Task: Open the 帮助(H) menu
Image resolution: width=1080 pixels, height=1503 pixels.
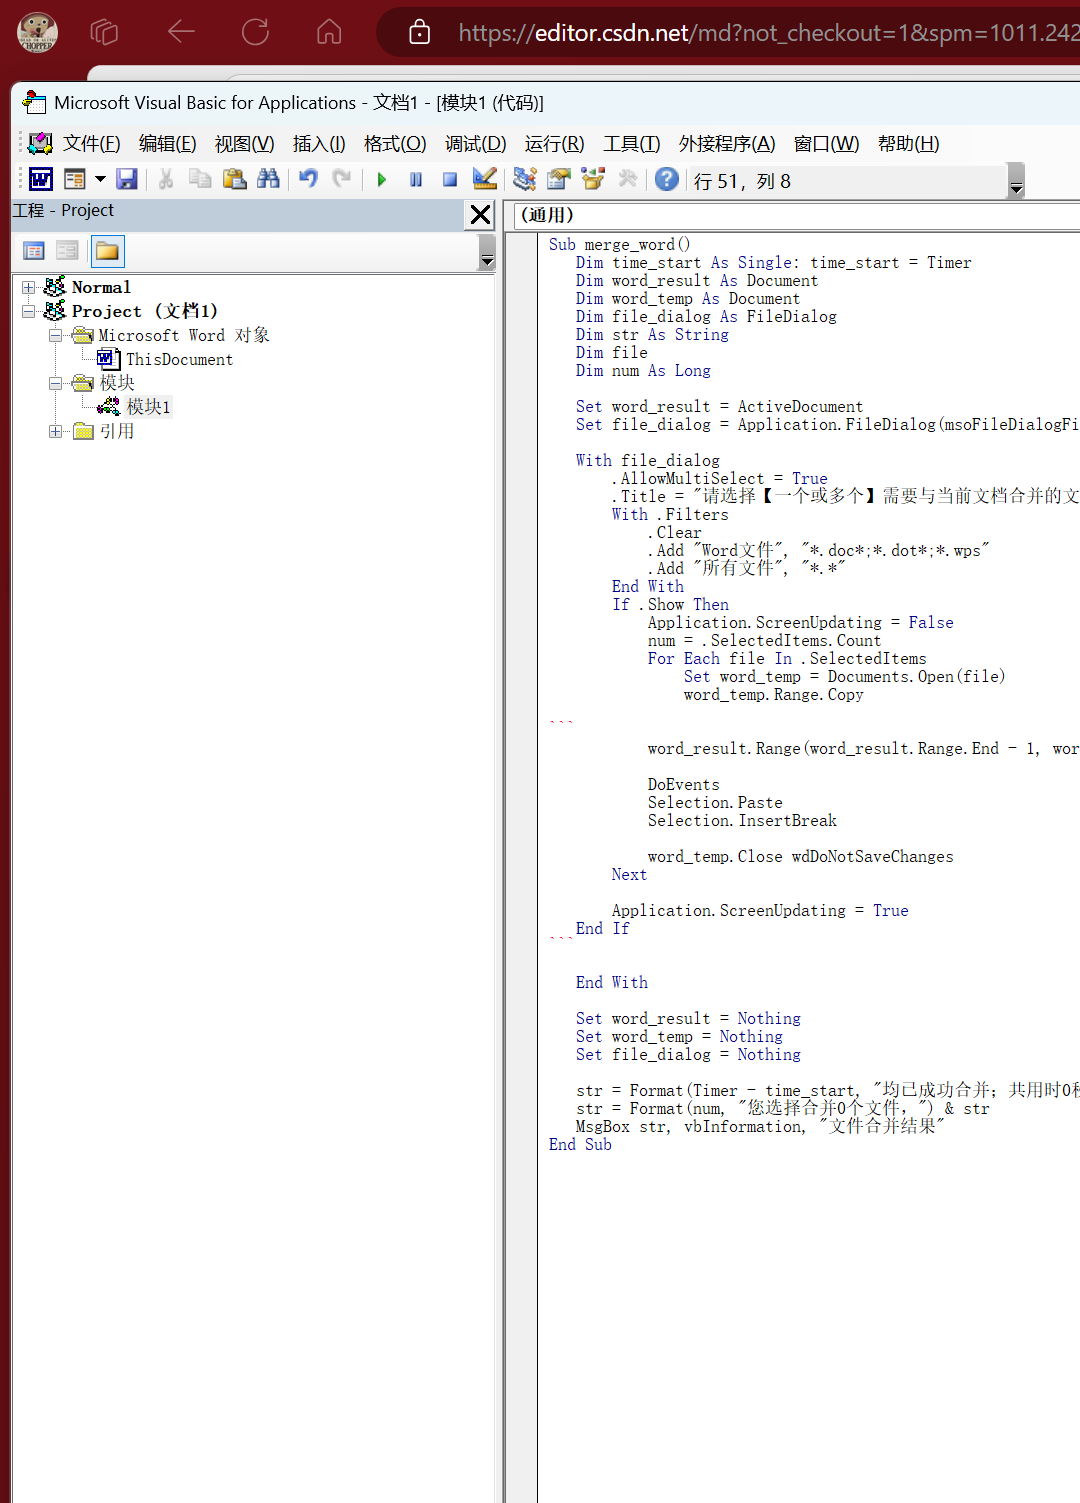Action: pyautogui.click(x=908, y=143)
